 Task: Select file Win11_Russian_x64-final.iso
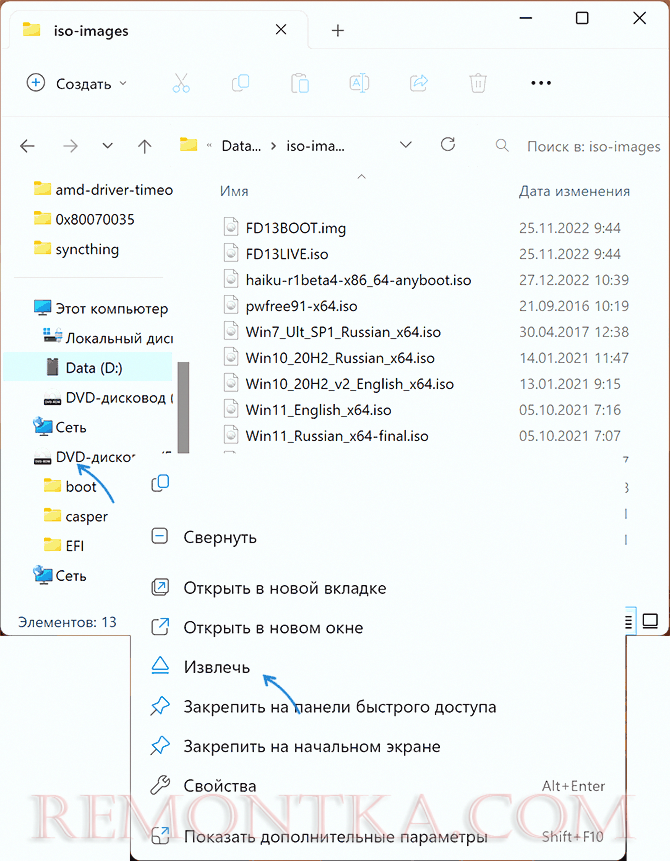click(x=337, y=436)
